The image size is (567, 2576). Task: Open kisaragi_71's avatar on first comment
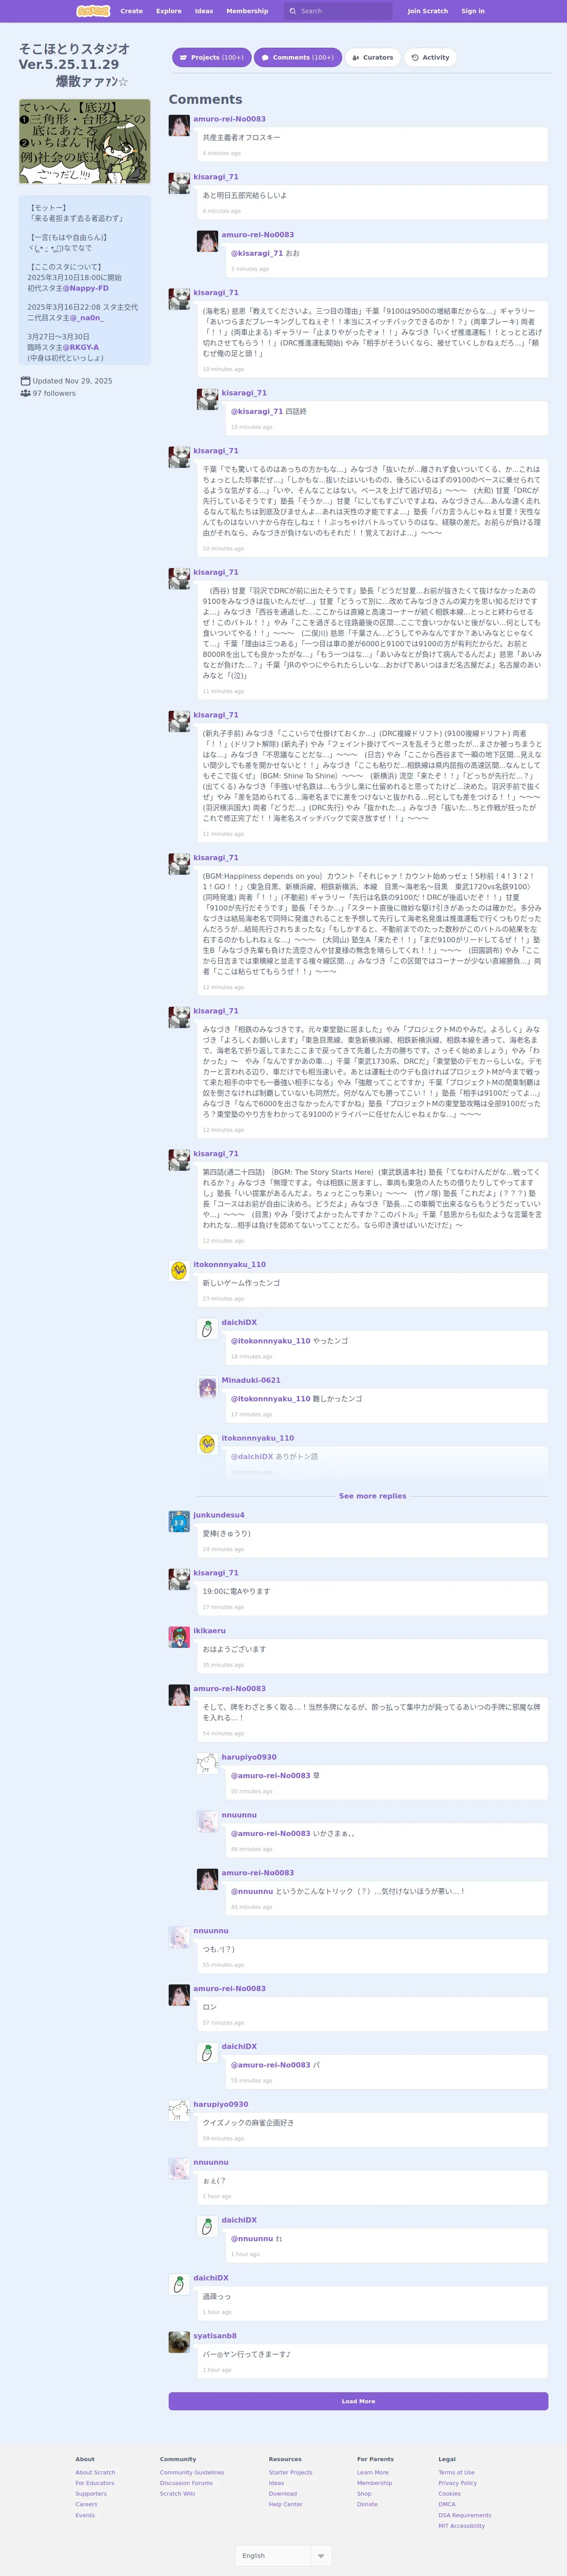click(x=179, y=183)
